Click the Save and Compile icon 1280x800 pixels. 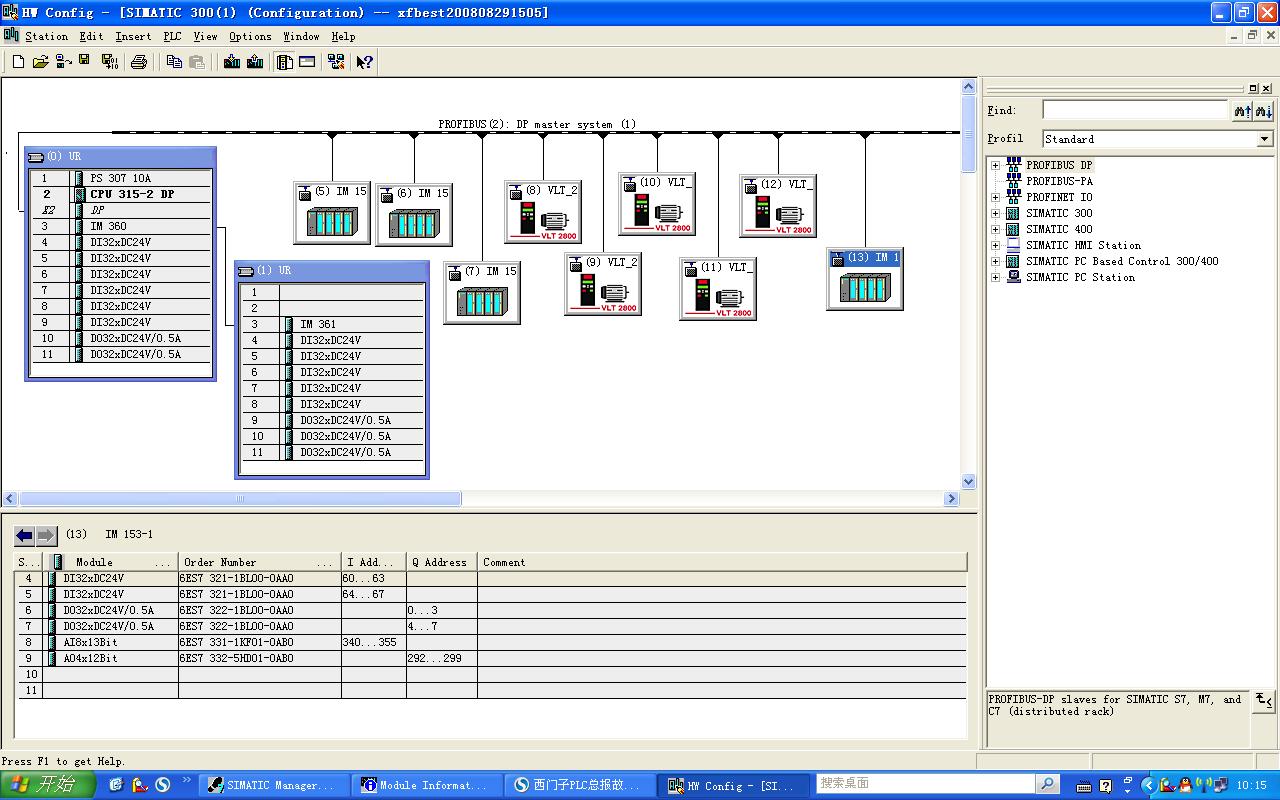pyautogui.click(x=109, y=62)
